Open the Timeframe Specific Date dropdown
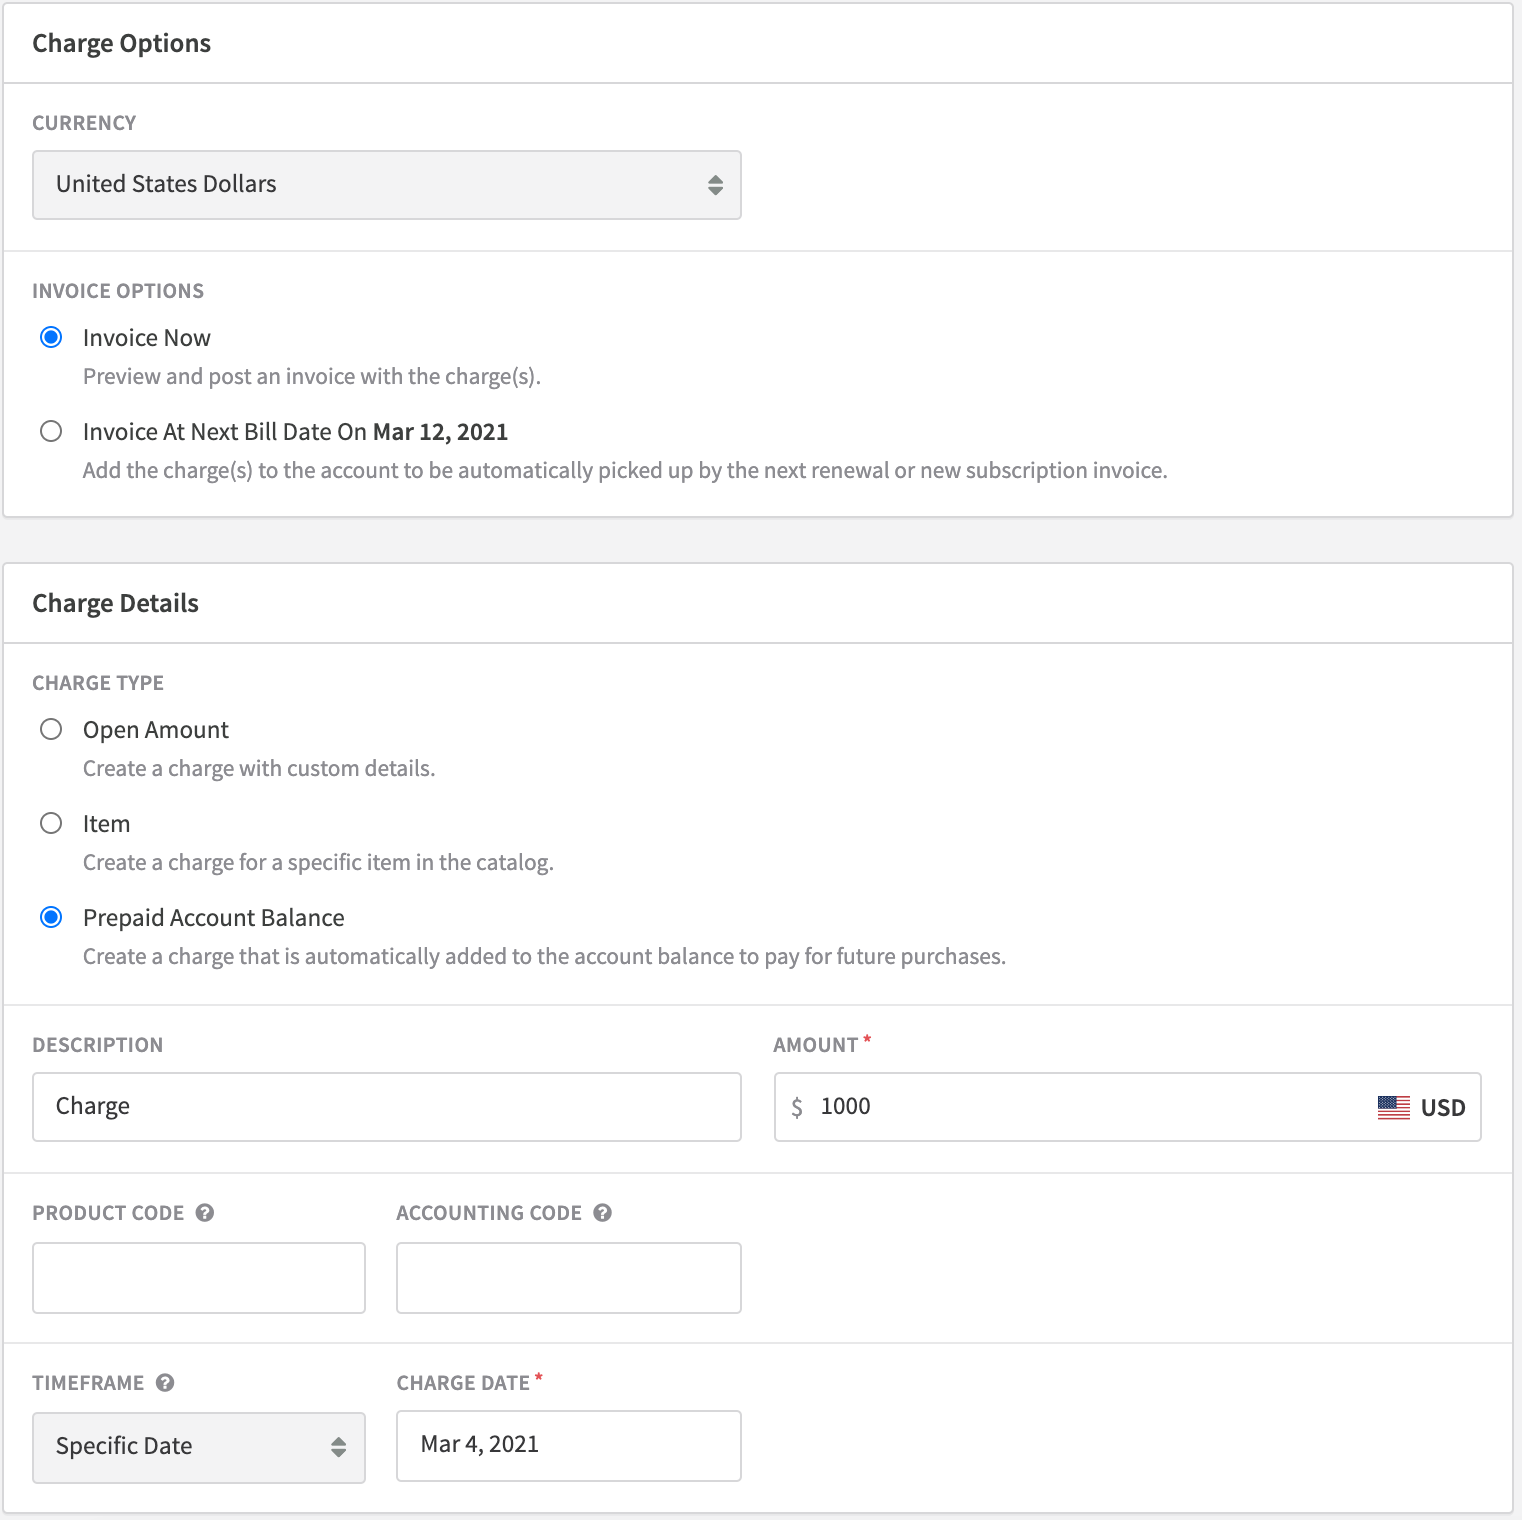This screenshot has height=1520, width=1522. (198, 1447)
